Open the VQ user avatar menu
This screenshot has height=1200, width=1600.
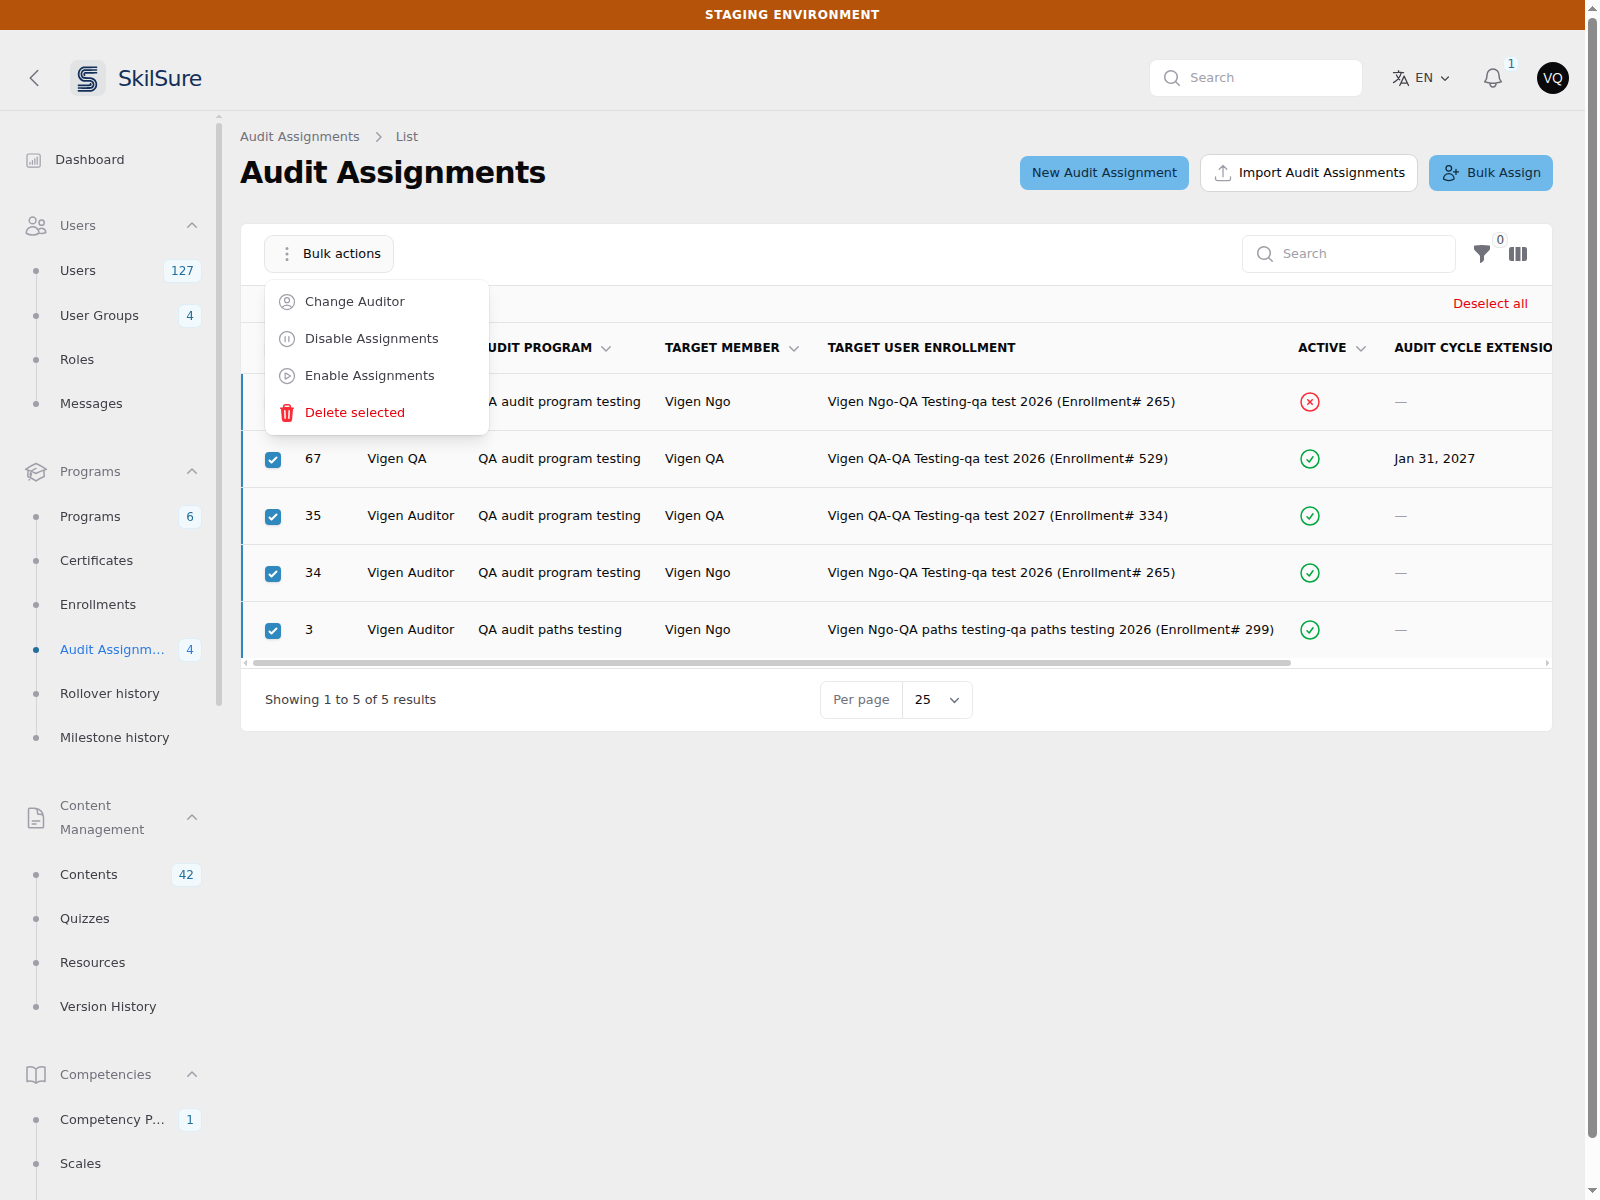1552,78
